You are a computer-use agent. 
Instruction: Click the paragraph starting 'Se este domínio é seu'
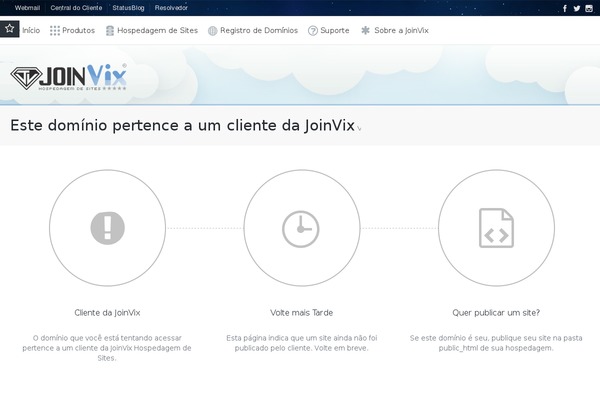tap(496, 343)
